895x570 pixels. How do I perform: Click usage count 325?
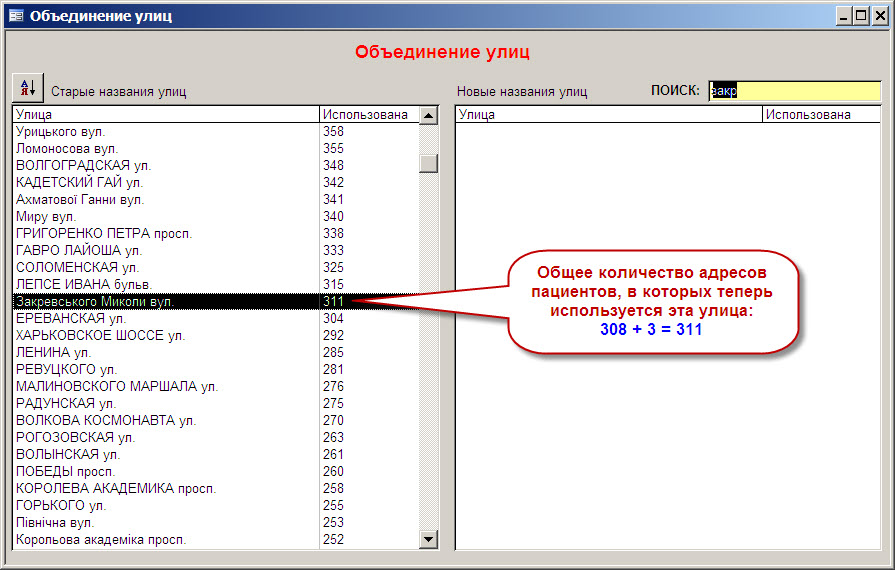coord(333,268)
